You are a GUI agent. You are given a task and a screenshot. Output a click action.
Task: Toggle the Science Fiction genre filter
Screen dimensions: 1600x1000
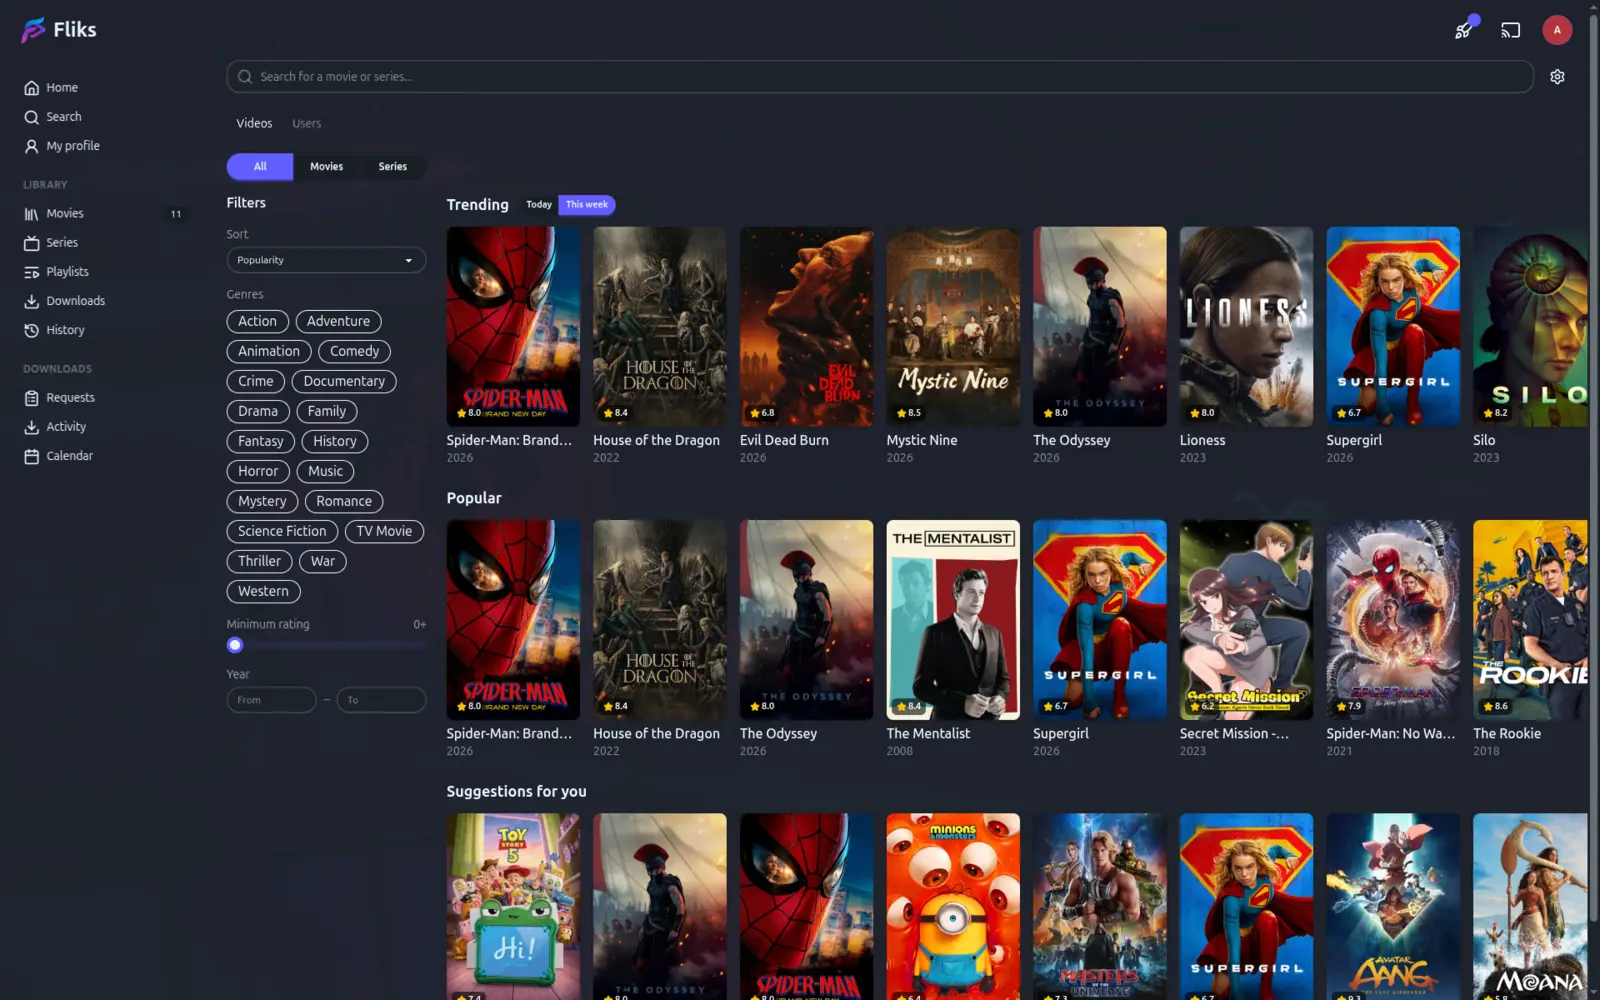[282, 531]
